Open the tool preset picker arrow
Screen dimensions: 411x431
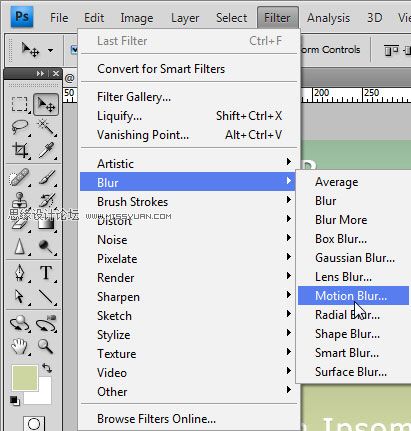coord(51,51)
